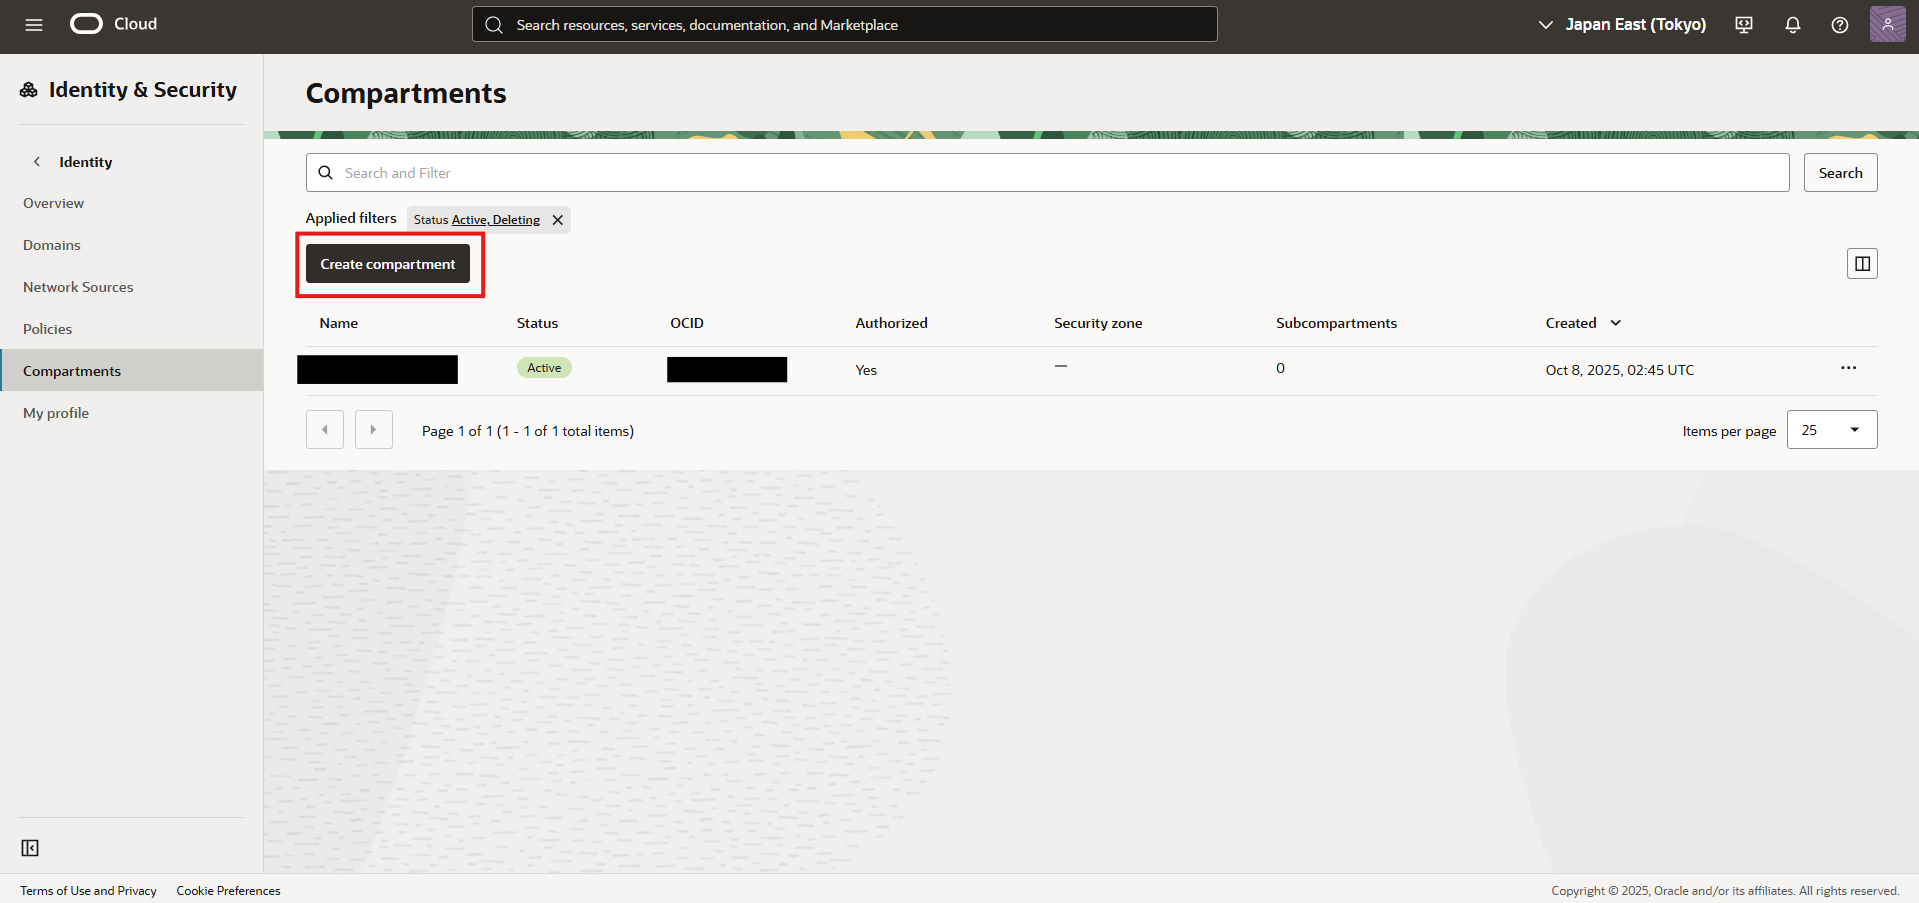The image size is (1919, 903).
Task: Click the Oct 8, 2025, 02:45 UTC cell
Action: click(x=1620, y=370)
